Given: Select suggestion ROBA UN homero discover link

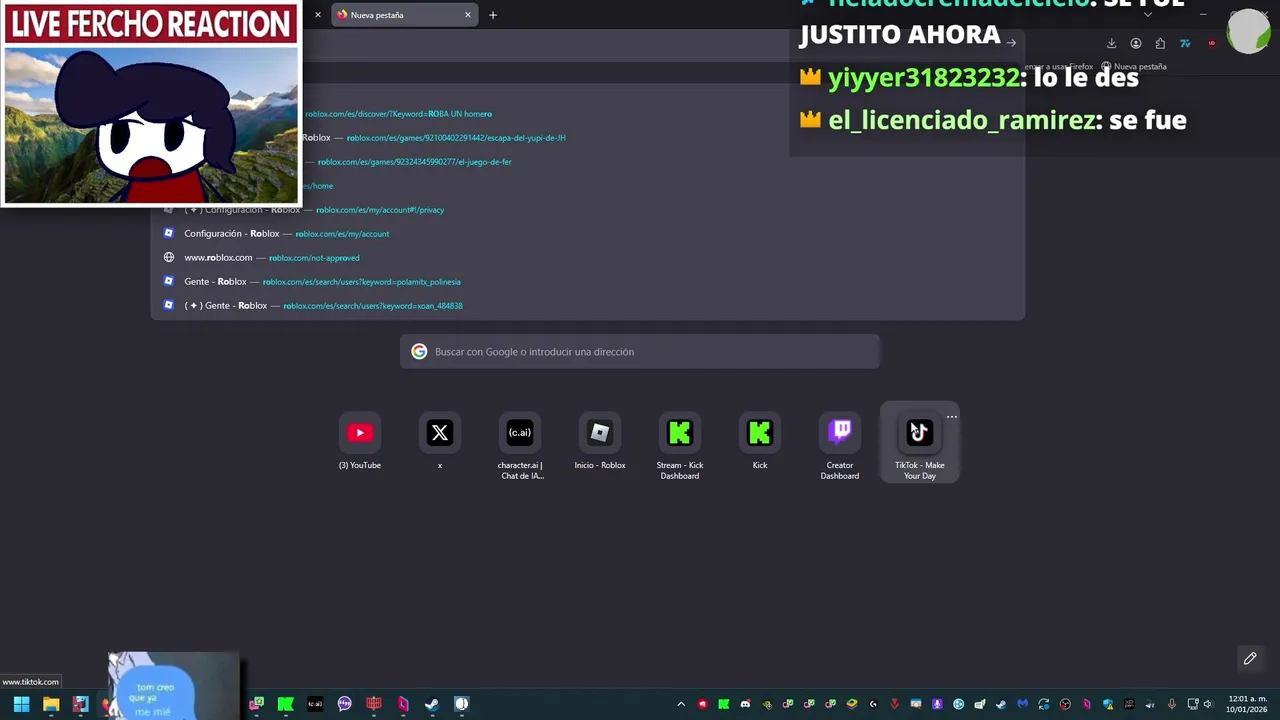Looking at the screenshot, I should pos(588,114).
